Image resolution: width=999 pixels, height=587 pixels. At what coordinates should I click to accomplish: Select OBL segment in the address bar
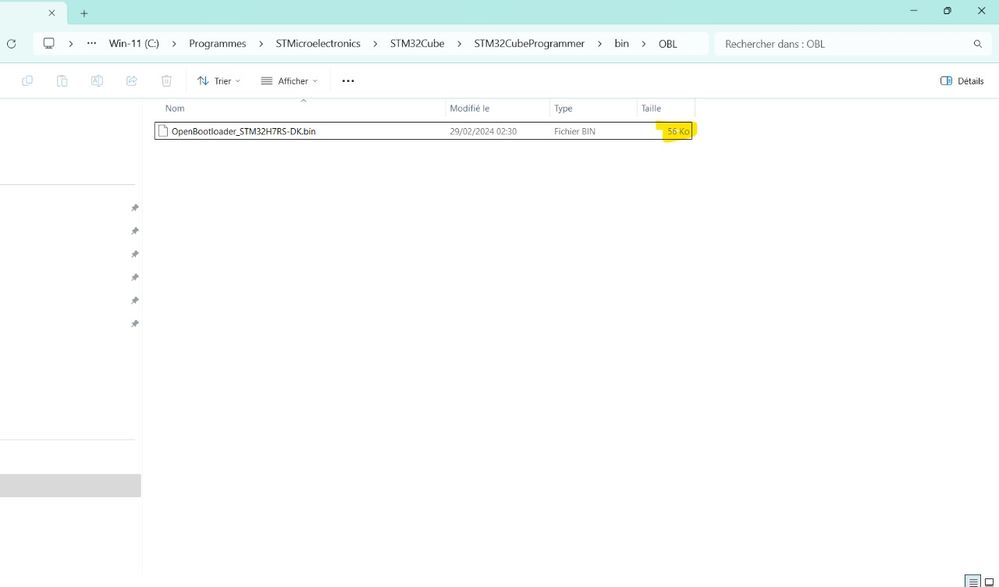668,44
